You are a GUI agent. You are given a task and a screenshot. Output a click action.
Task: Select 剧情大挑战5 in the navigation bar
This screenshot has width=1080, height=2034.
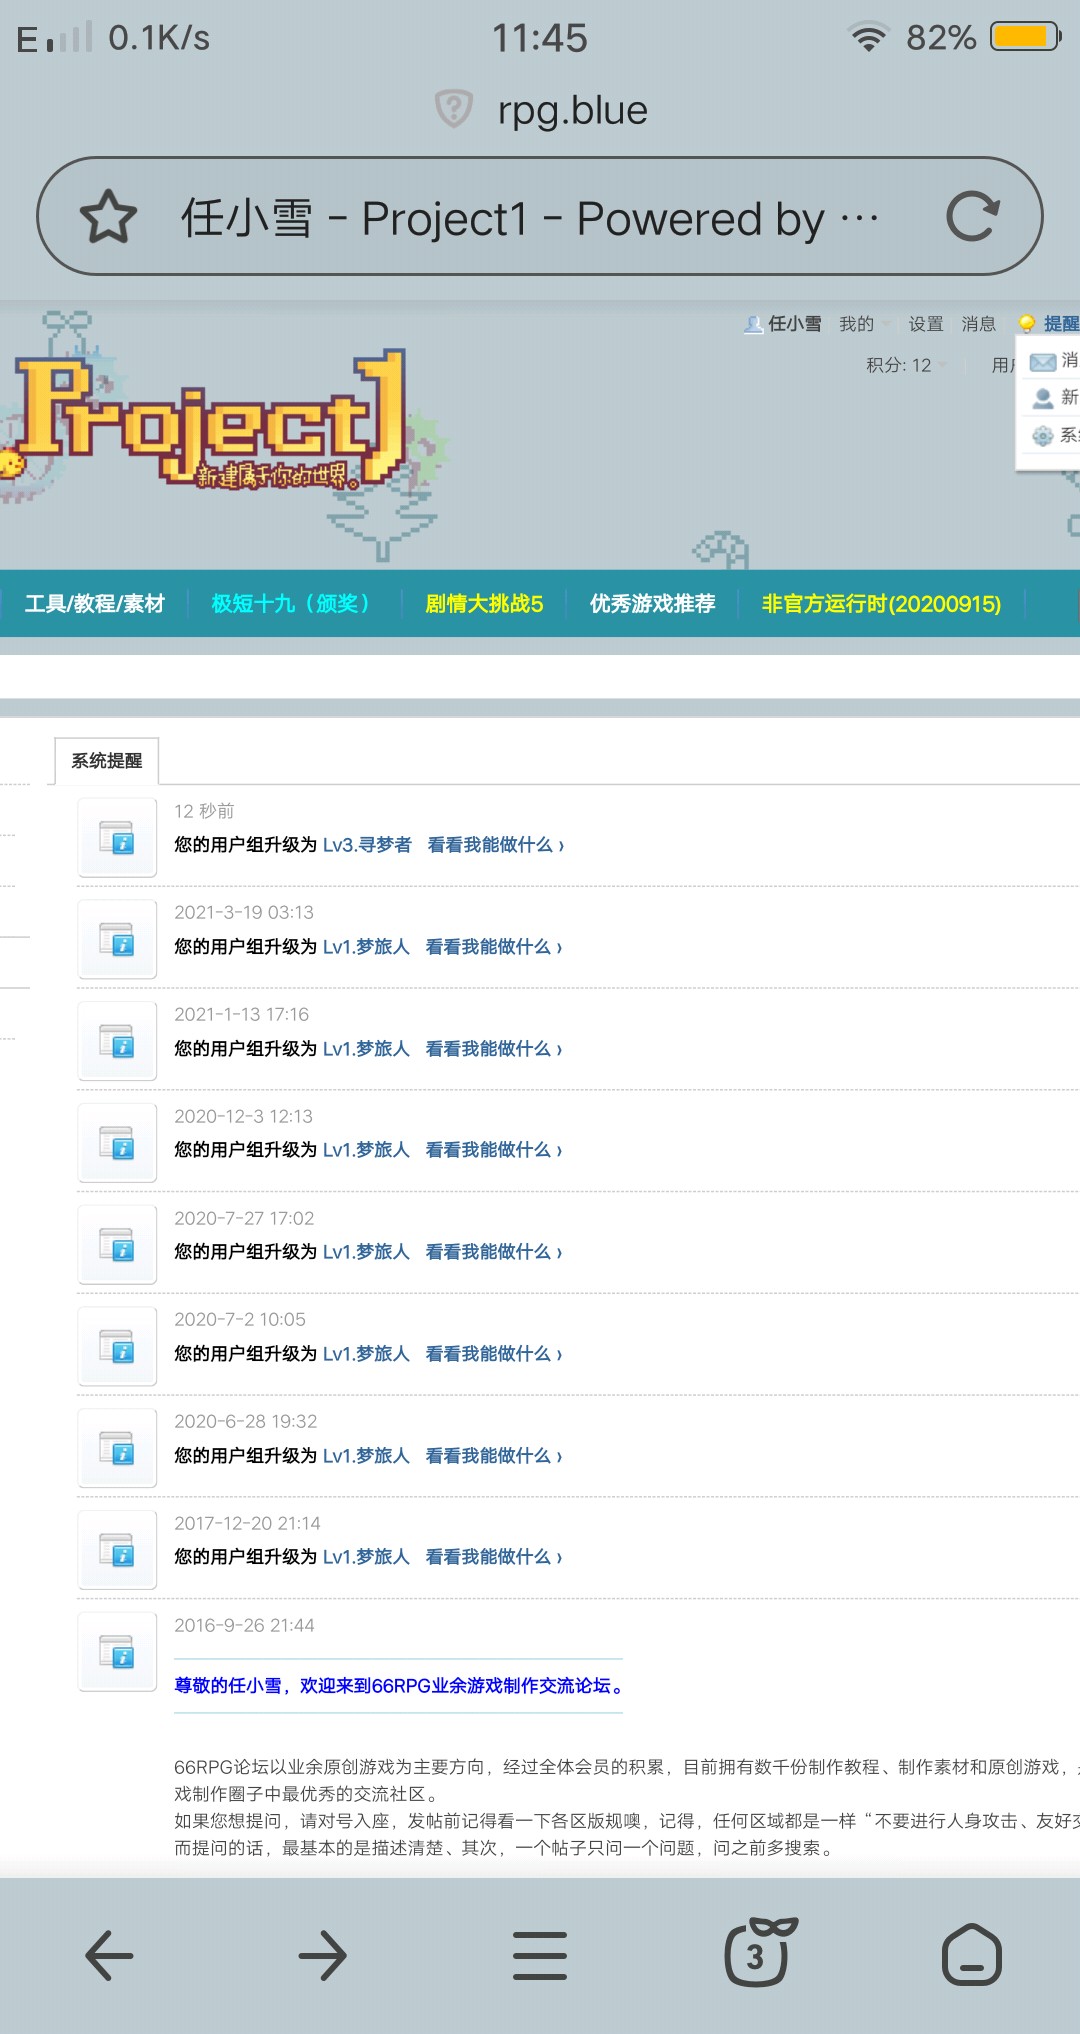point(484,603)
